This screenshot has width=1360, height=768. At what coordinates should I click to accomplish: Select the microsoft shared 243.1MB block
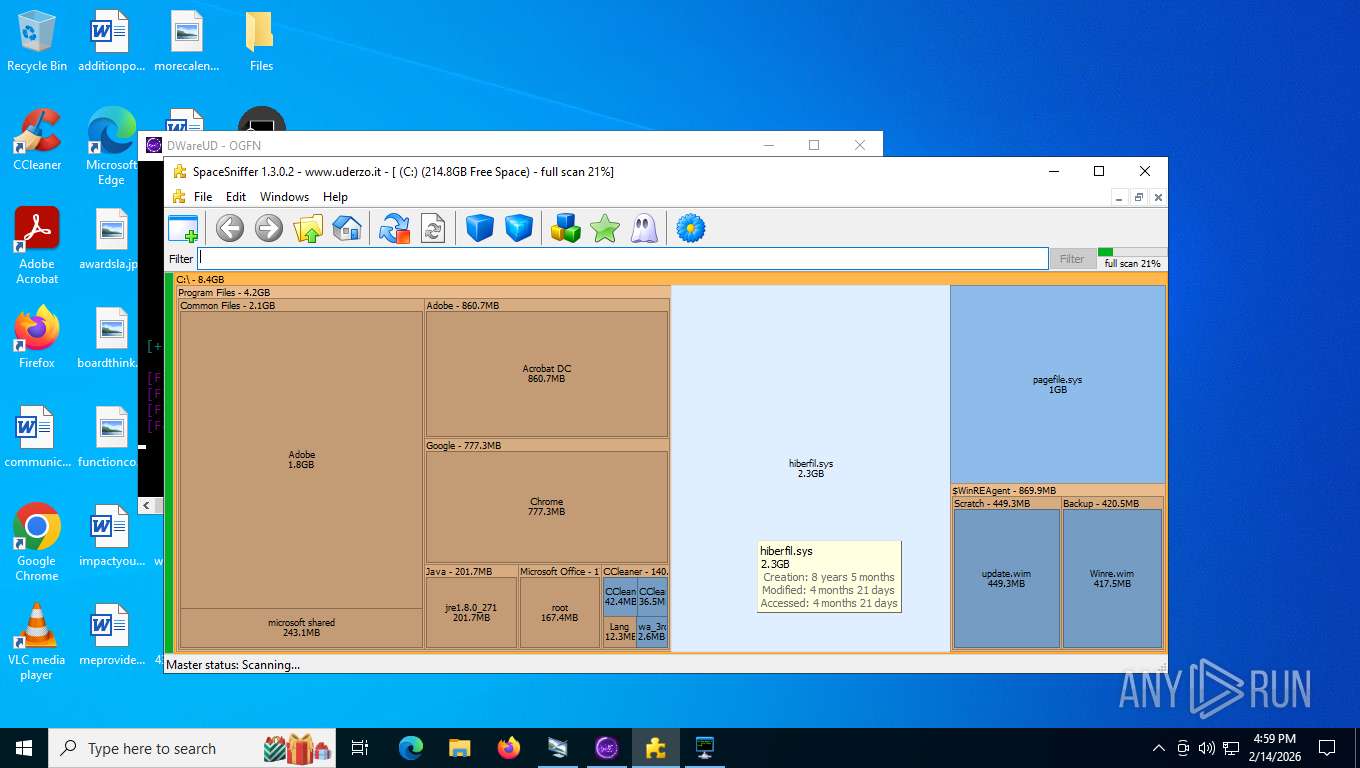click(301, 628)
